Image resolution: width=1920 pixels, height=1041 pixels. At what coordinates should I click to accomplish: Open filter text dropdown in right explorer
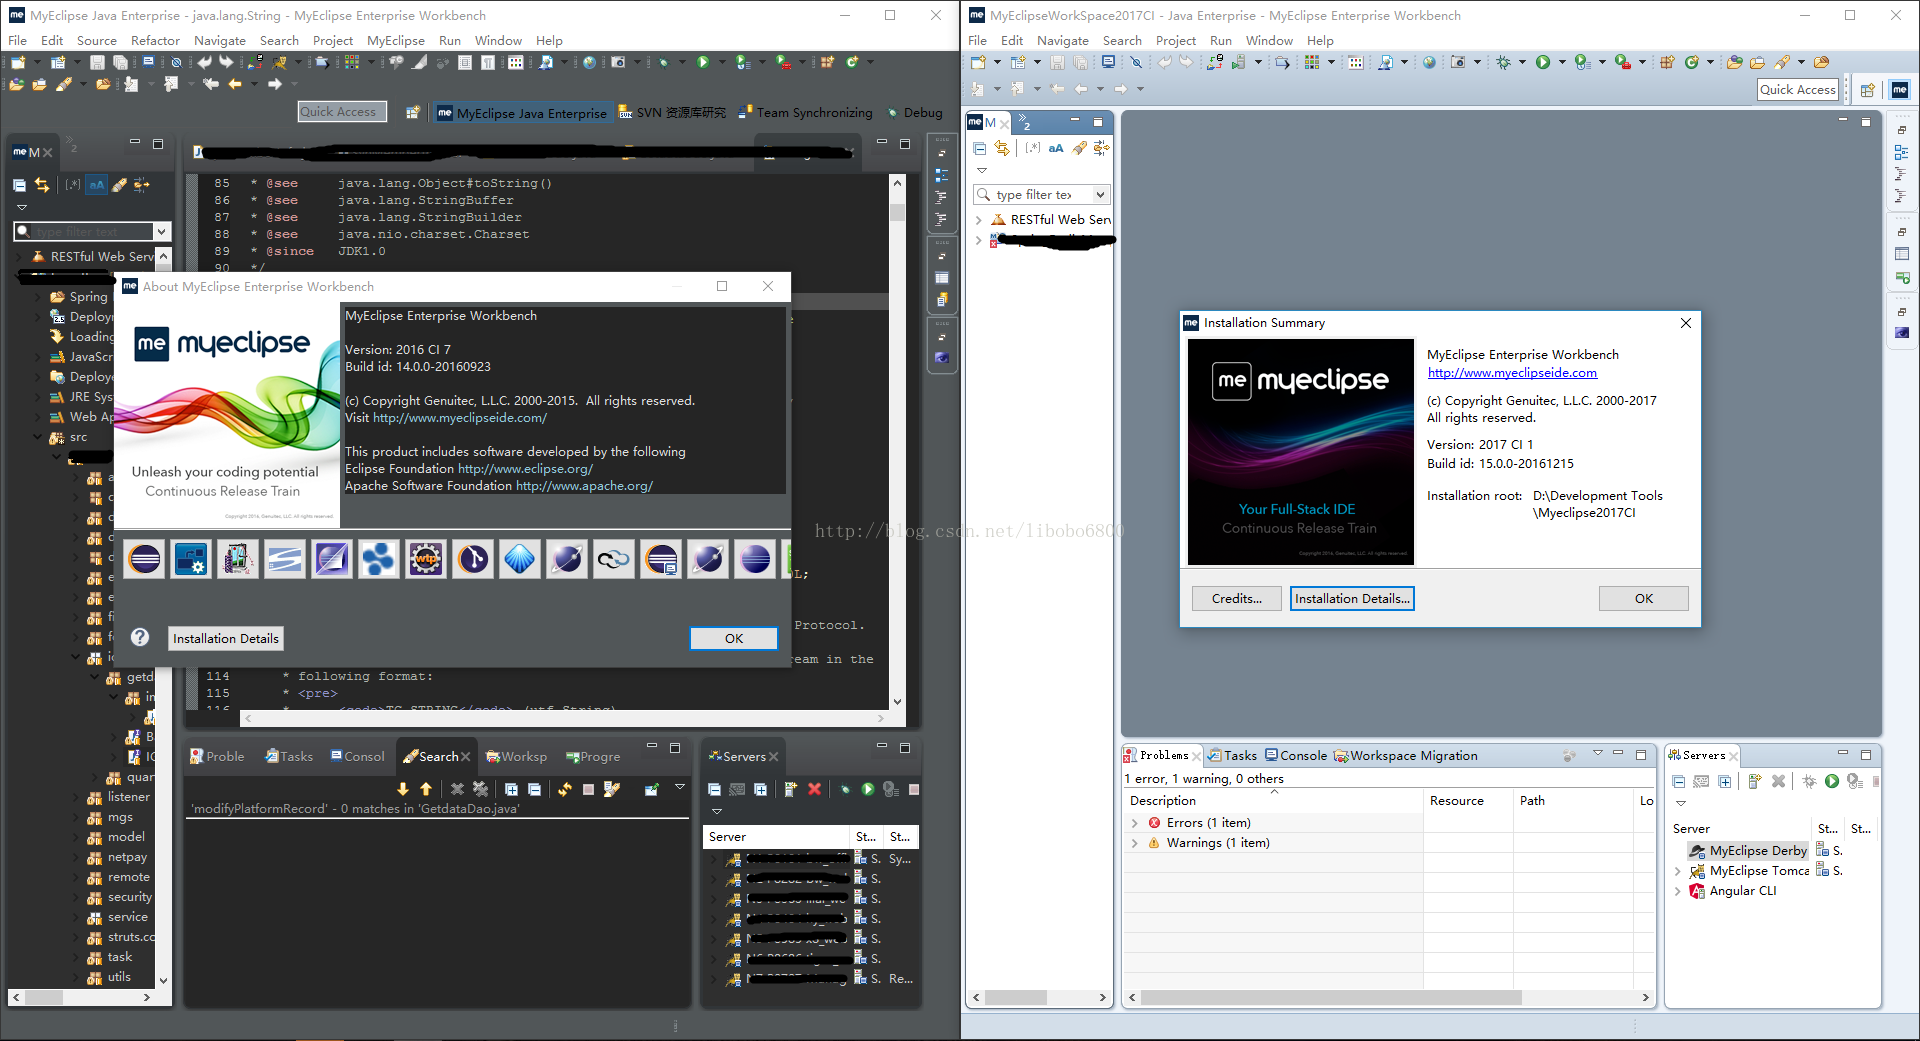[x=1100, y=195]
